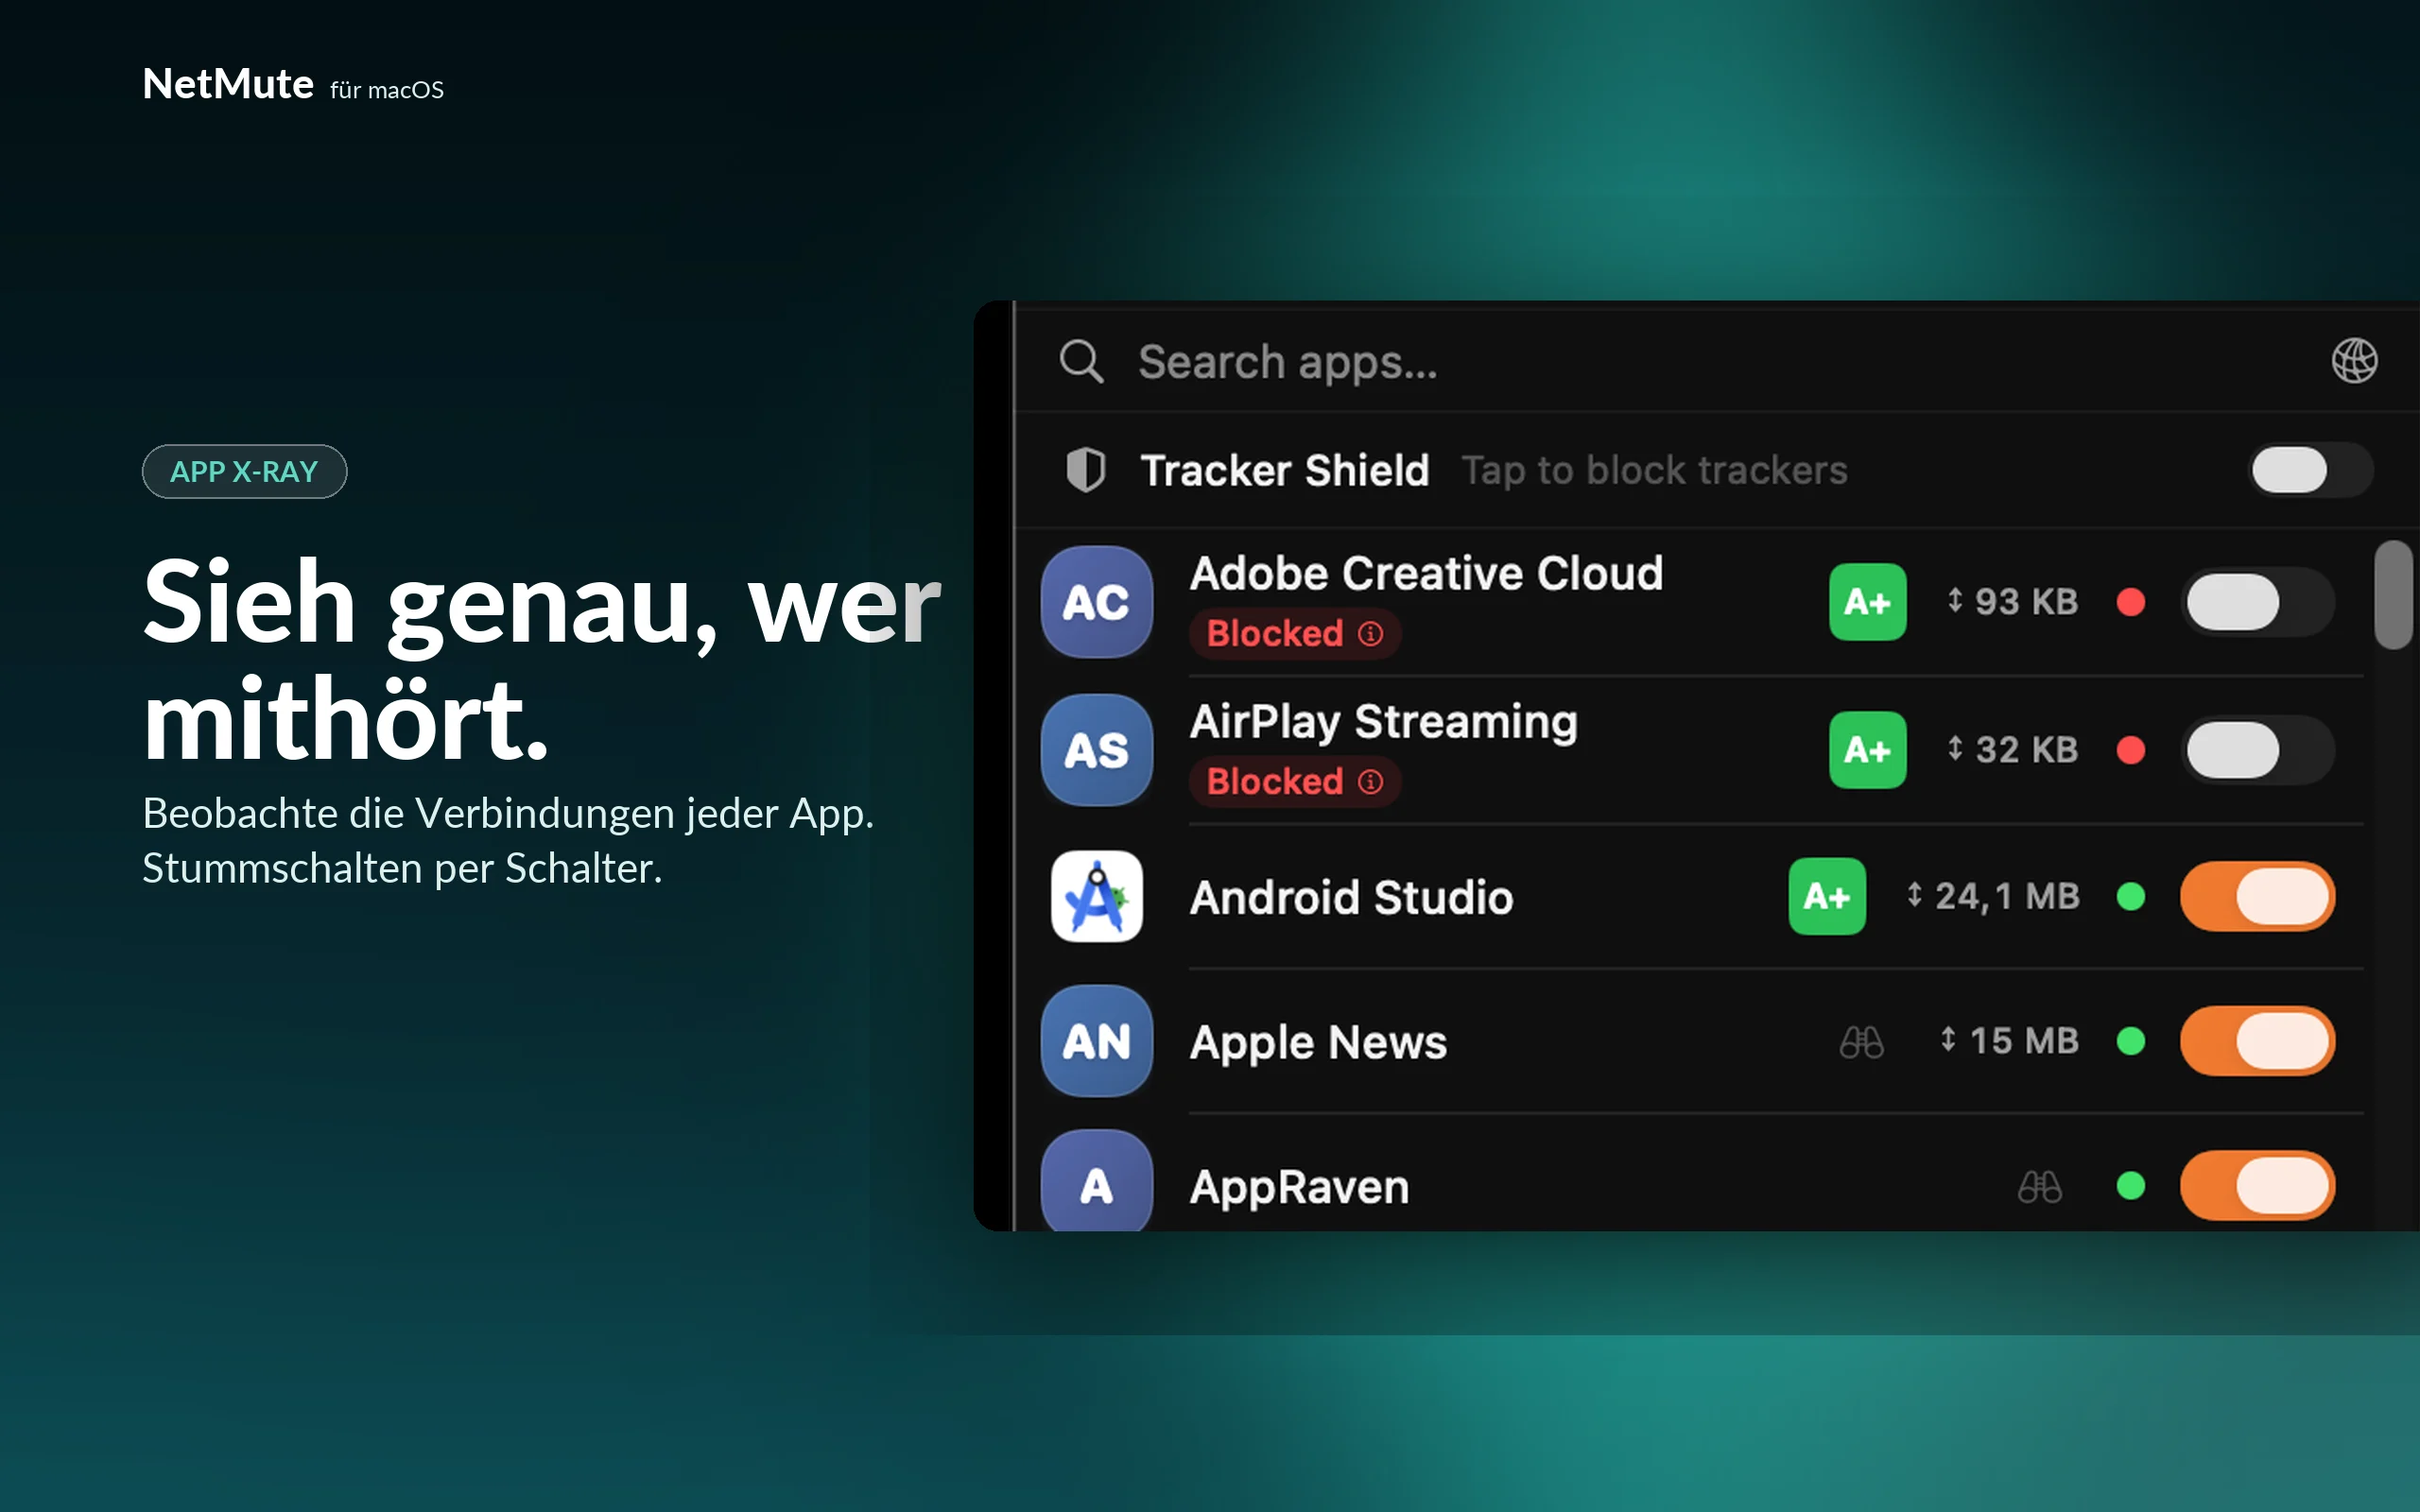Select the AirPlay Streaming name
Viewport: 2420px width, 1512px height.
pyautogui.click(x=1384, y=722)
